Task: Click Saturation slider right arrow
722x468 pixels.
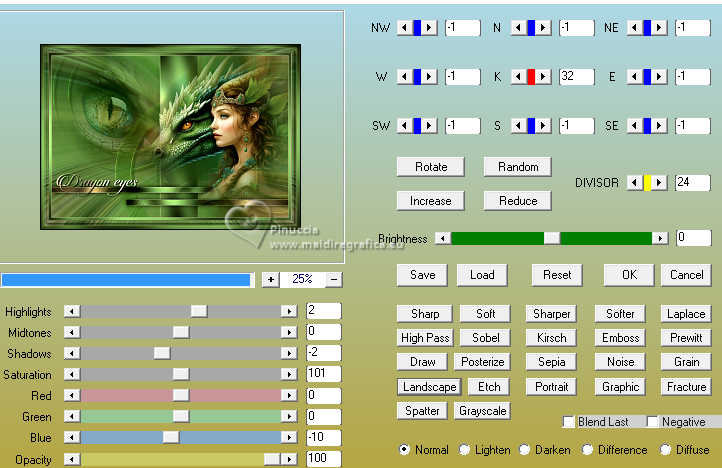Action: click(x=289, y=374)
